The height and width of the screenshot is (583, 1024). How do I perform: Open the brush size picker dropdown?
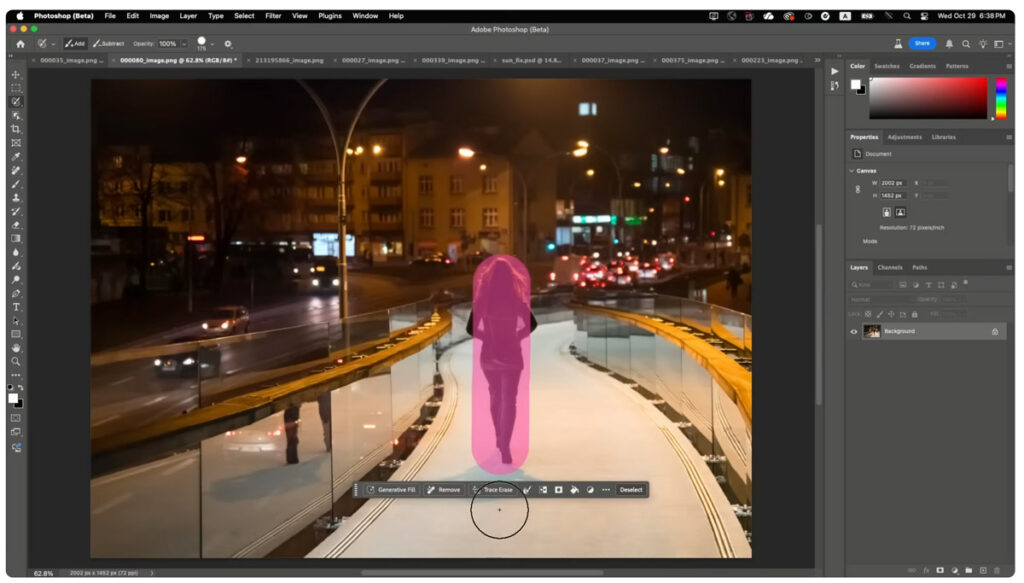pos(213,44)
